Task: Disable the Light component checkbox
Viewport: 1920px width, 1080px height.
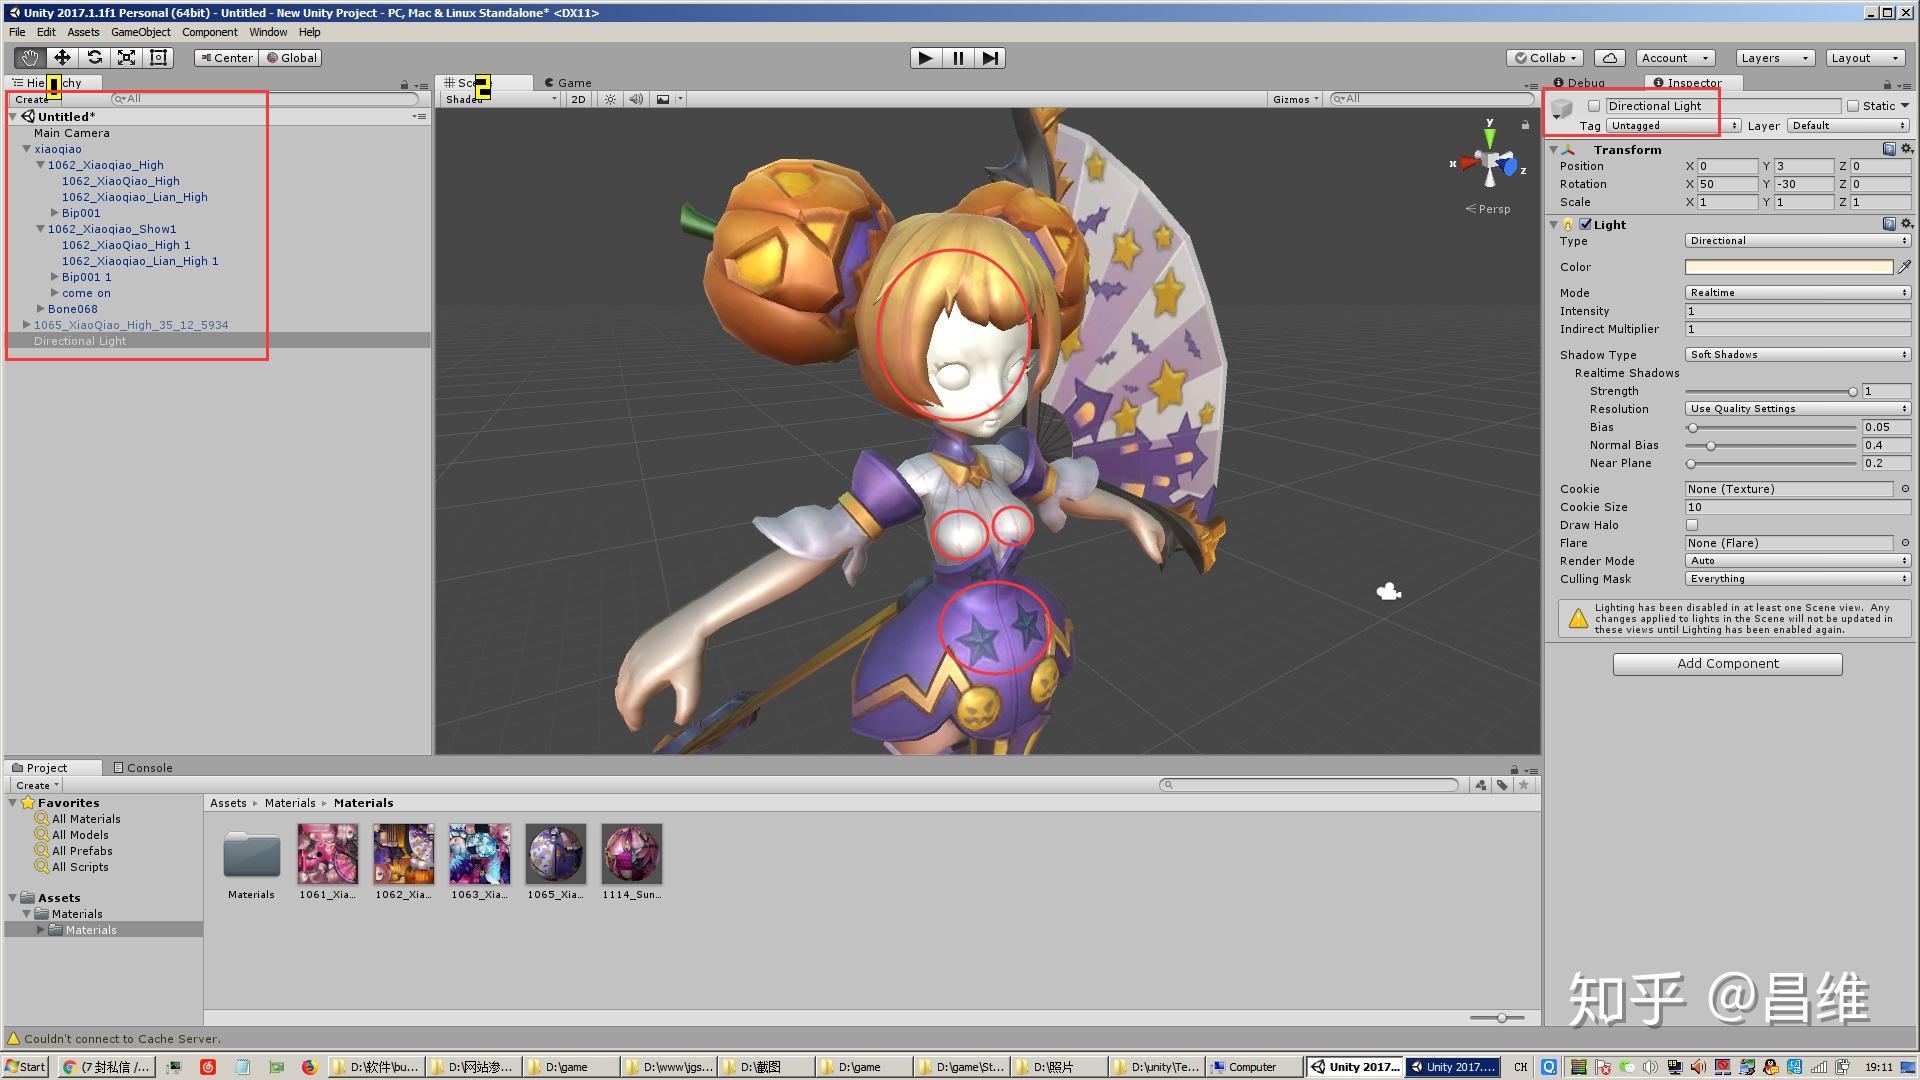Action: point(1585,224)
